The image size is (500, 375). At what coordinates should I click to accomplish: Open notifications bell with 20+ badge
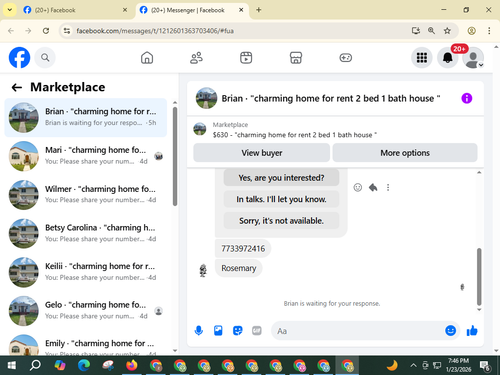(x=448, y=58)
